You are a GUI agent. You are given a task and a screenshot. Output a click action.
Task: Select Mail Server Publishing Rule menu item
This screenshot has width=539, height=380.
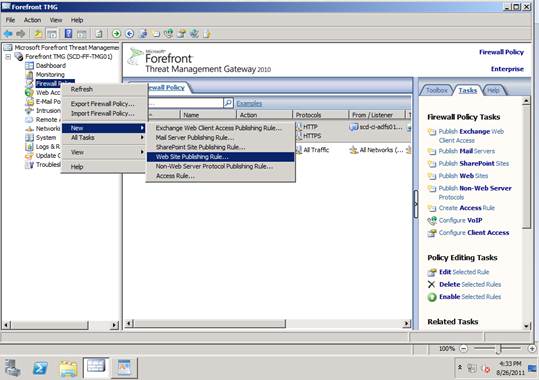[220, 138]
